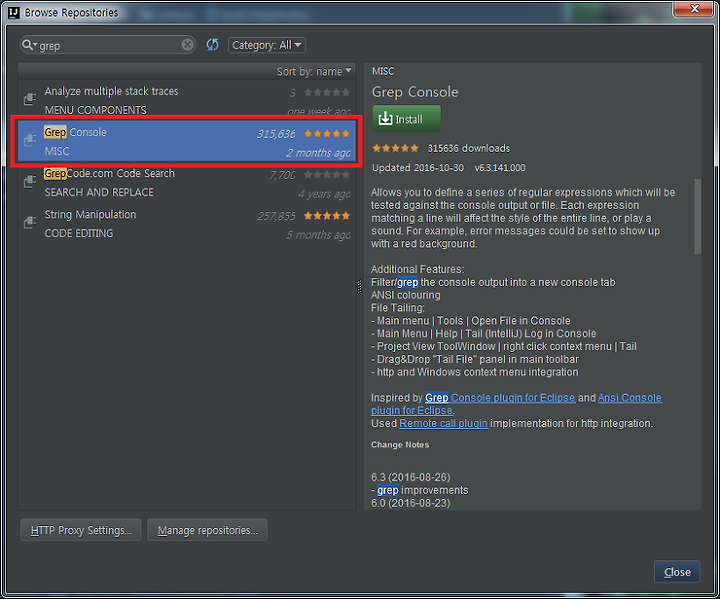Click the 'Grep Console' title in details panel

coord(415,92)
